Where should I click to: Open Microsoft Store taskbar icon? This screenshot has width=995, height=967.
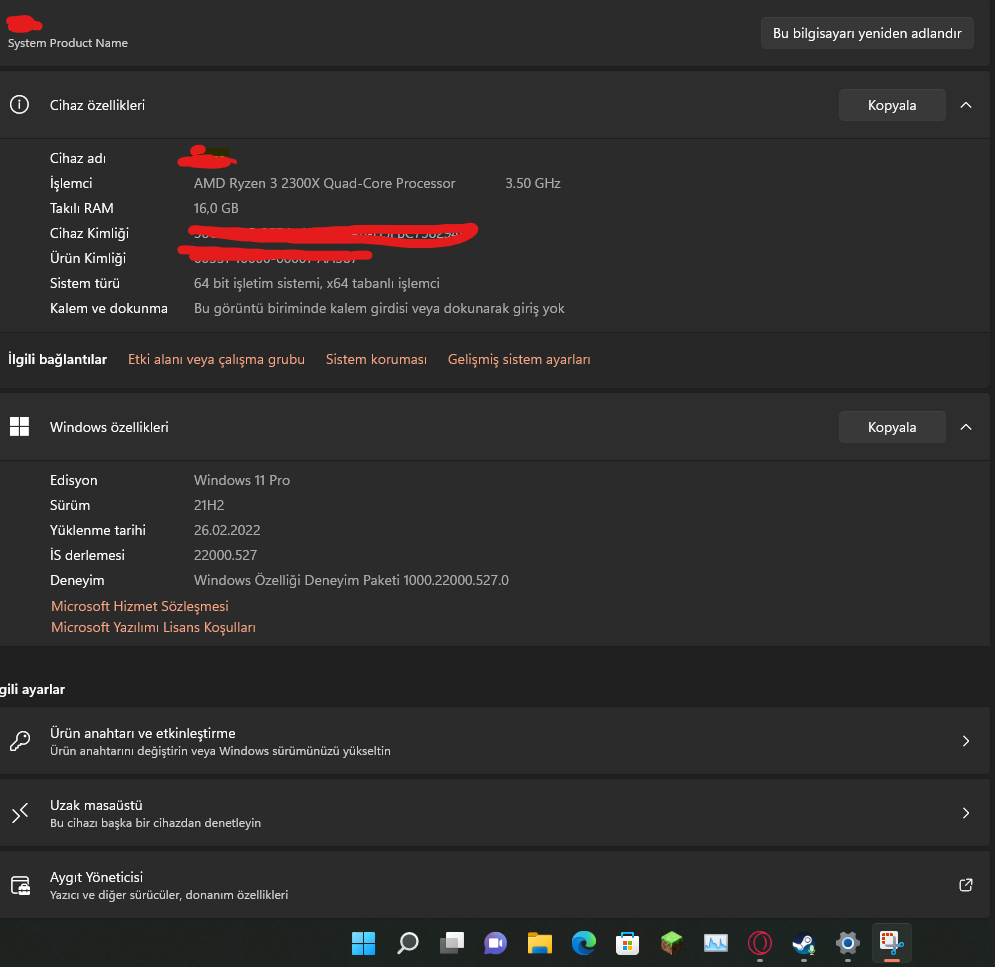tap(628, 943)
